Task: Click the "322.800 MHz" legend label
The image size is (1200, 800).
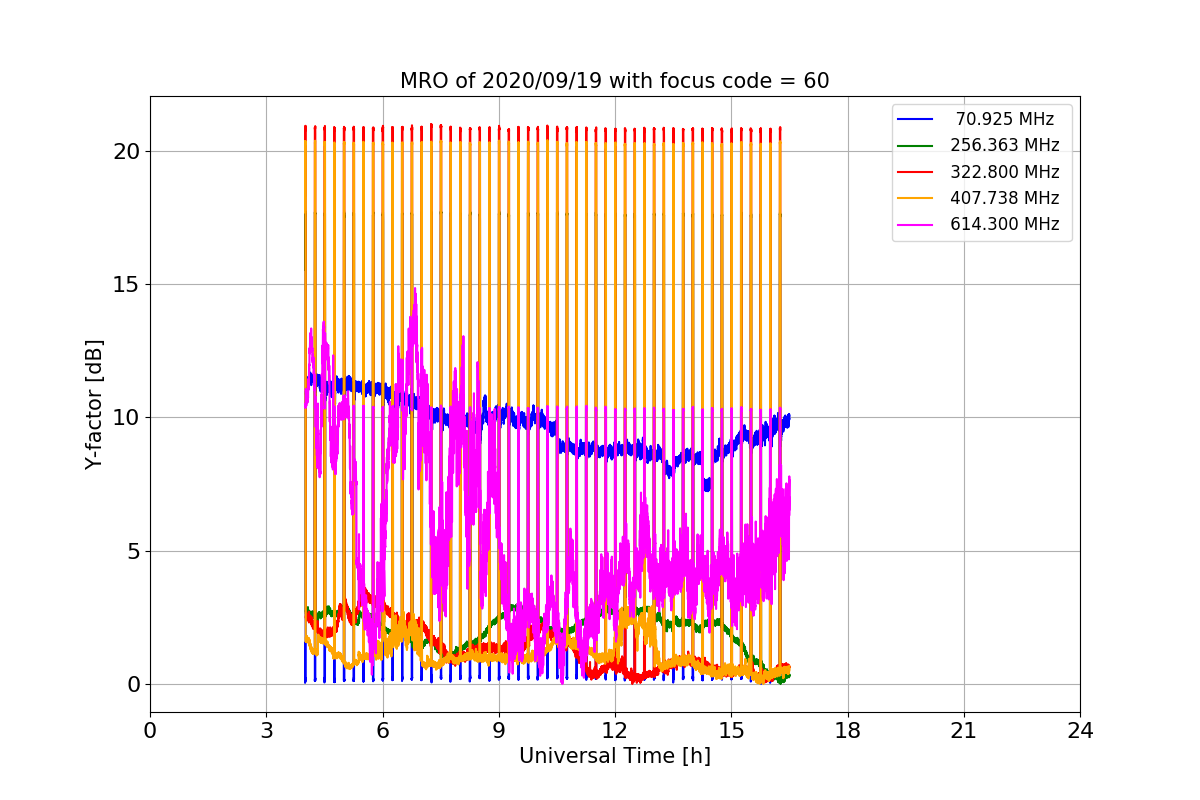Action: point(1005,172)
